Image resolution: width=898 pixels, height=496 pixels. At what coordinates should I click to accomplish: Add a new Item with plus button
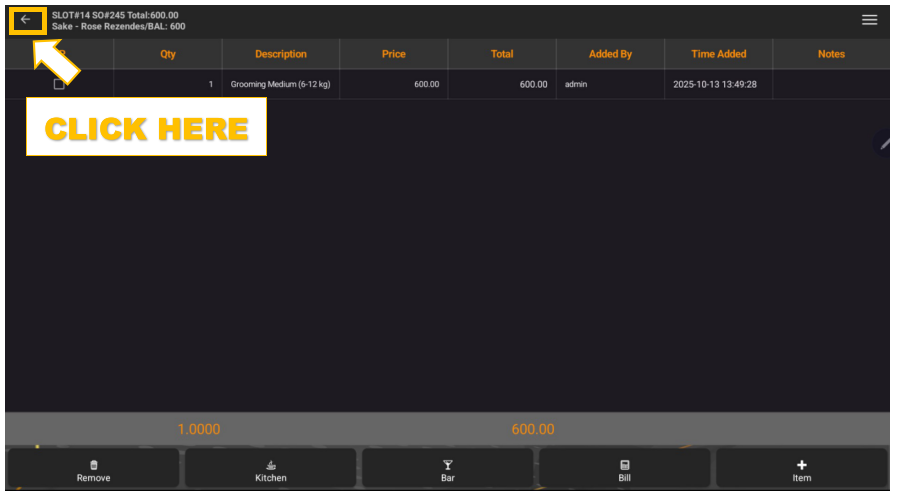click(801, 469)
